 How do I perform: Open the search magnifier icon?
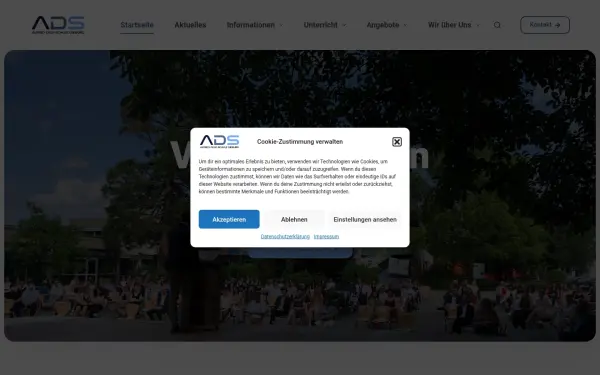[x=497, y=25]
